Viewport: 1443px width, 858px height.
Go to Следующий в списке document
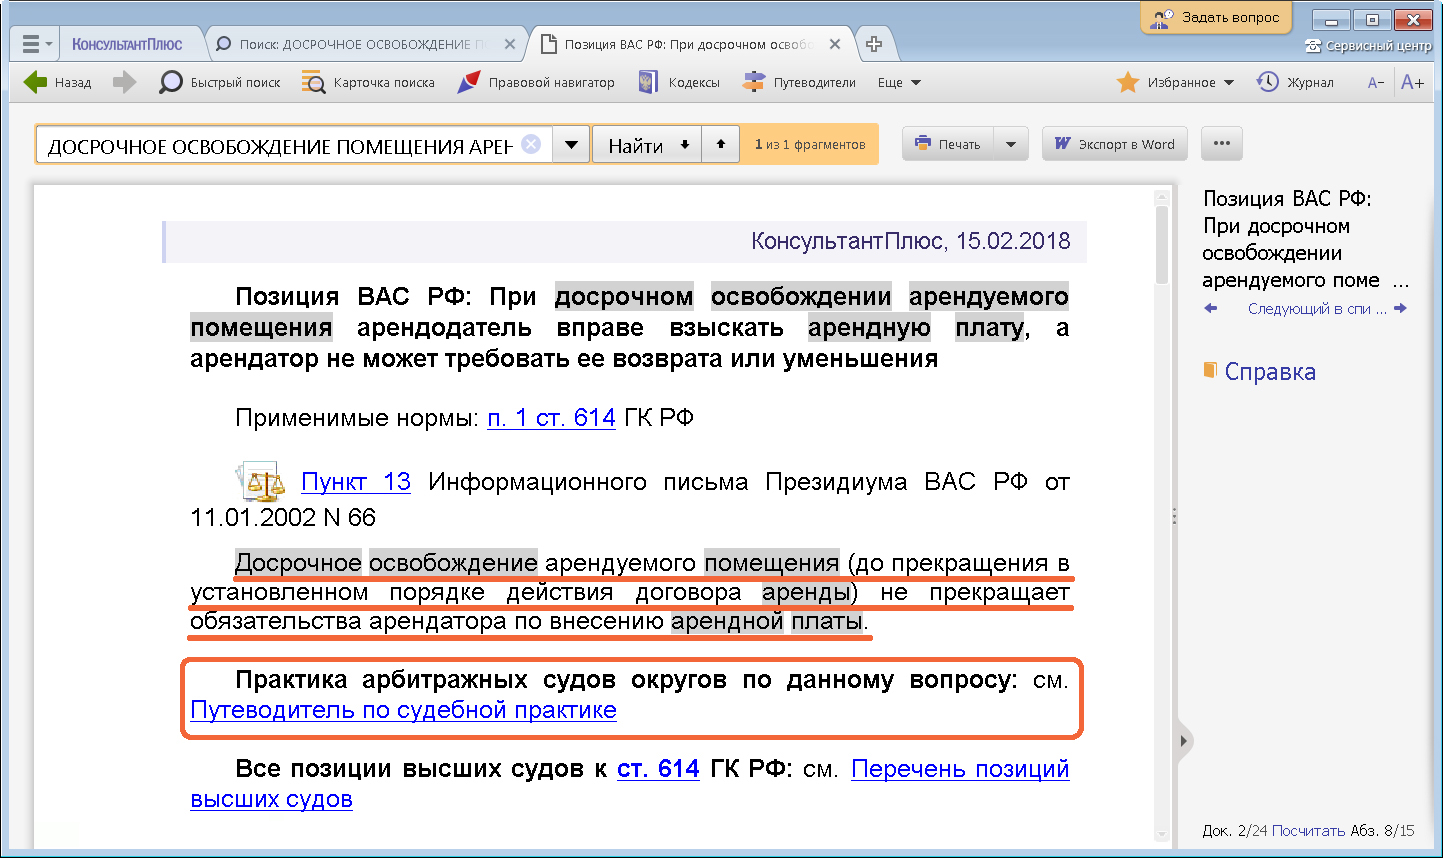click(1327, 309)
